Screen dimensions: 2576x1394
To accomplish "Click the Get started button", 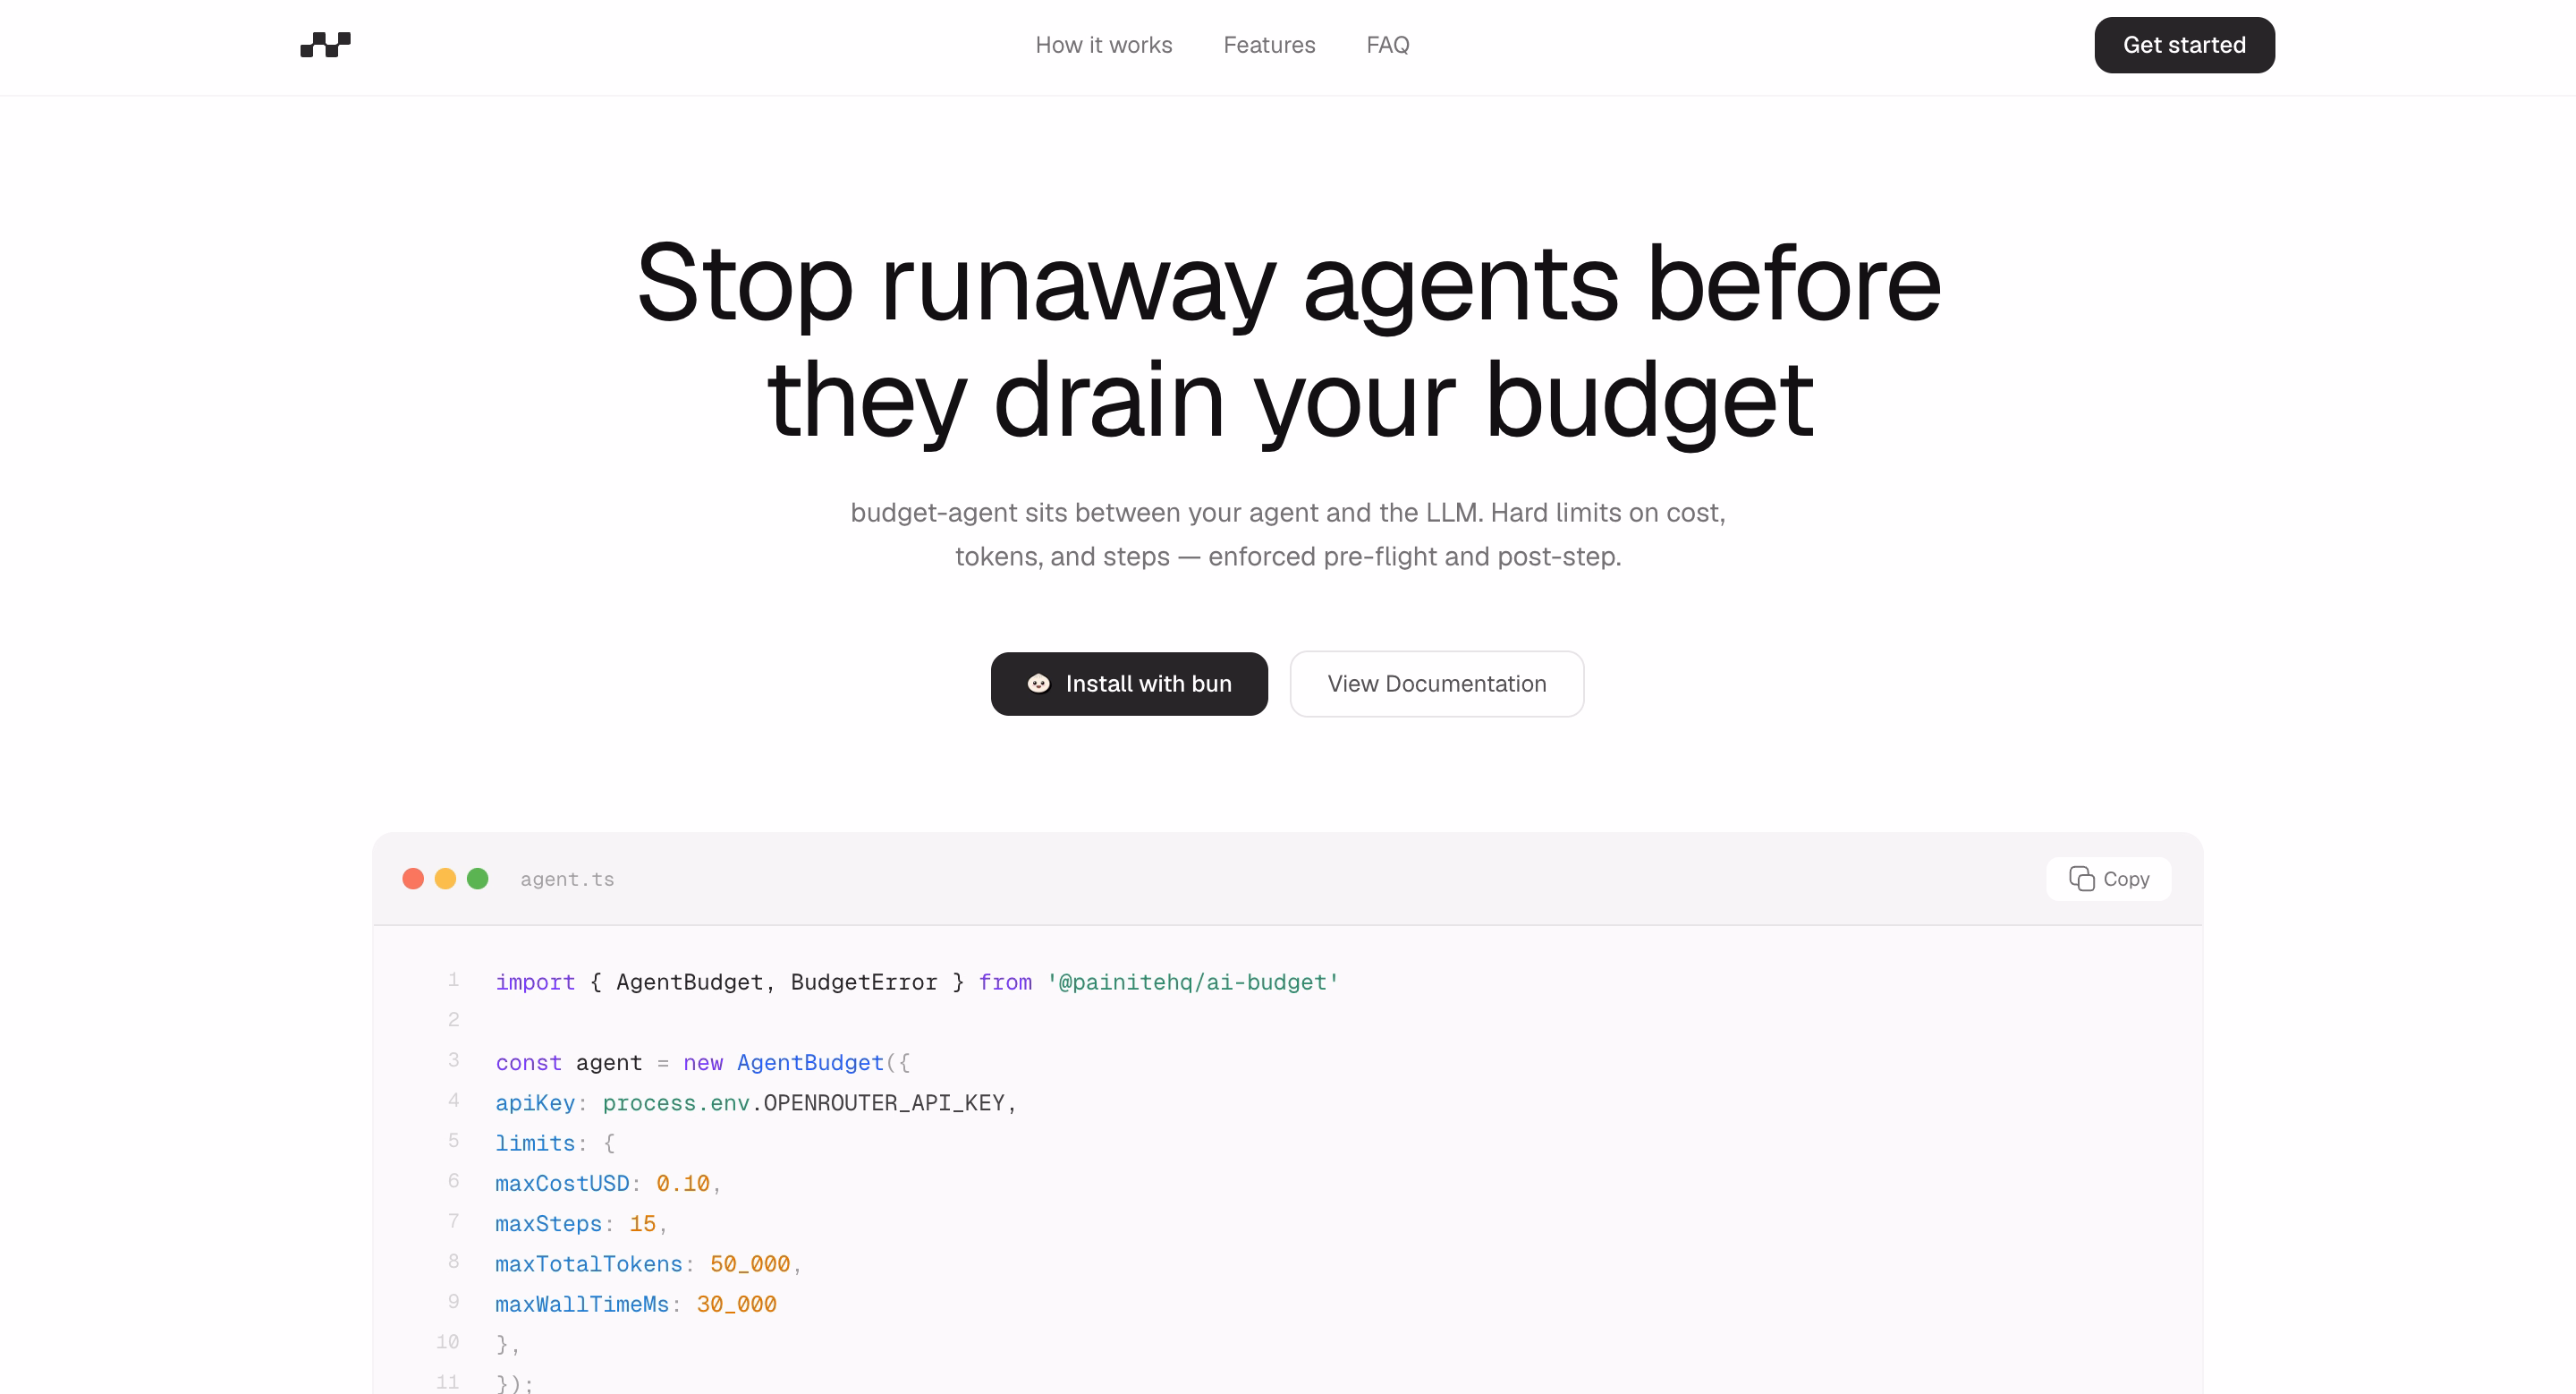I will coord(2184,45).
